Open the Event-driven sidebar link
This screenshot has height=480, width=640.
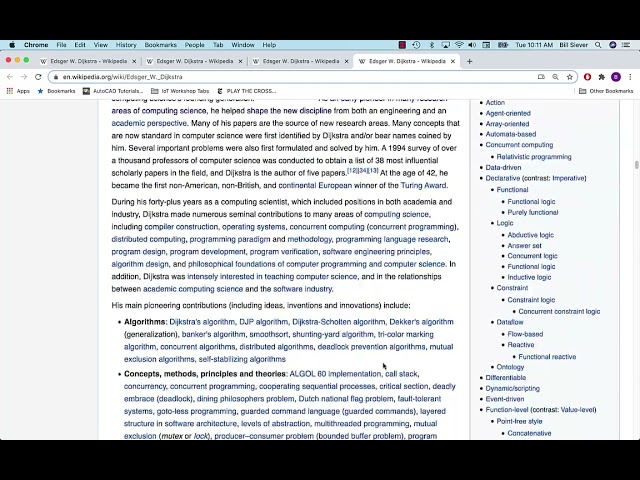[504, 399]
